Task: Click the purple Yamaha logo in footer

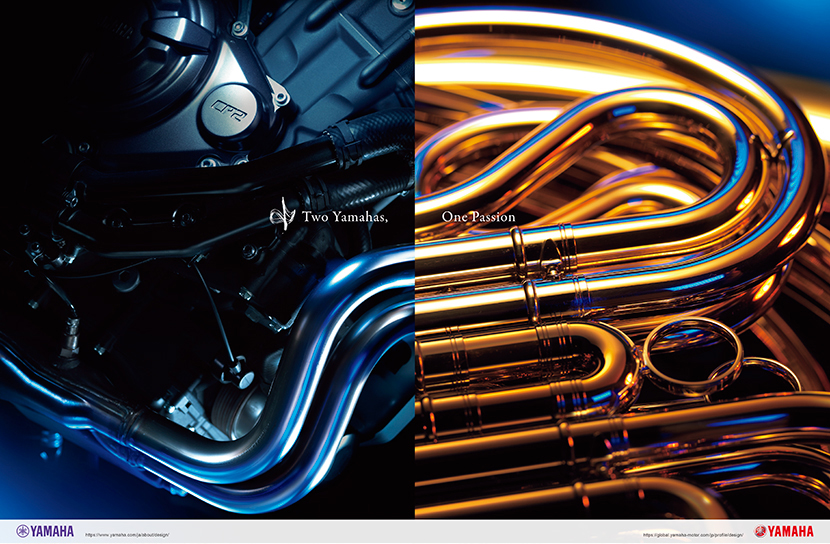Action: (x=44, y=531)
